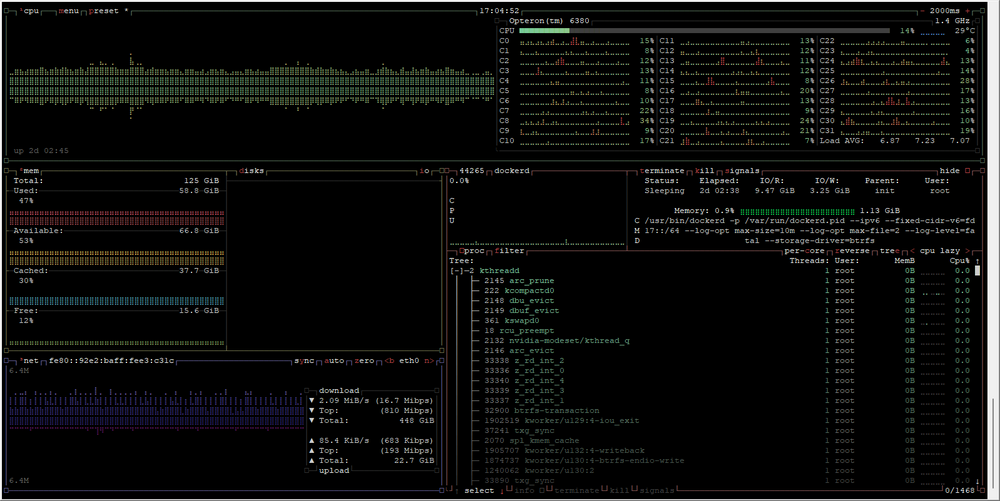
Task: Open signals list for dockerd
Action: pos(742,171)
